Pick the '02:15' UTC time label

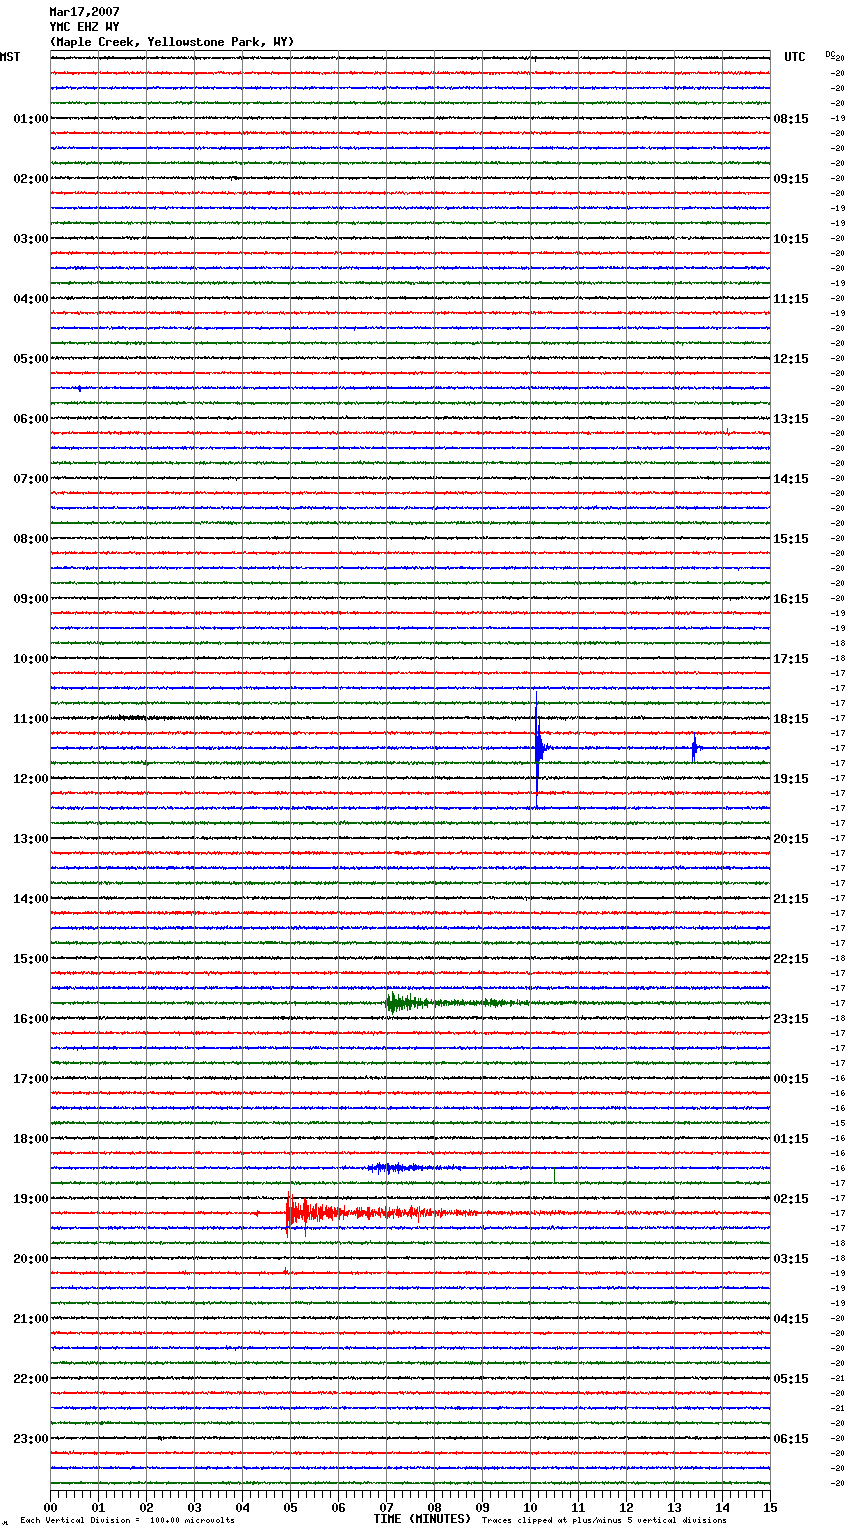tap(791, 1199)
